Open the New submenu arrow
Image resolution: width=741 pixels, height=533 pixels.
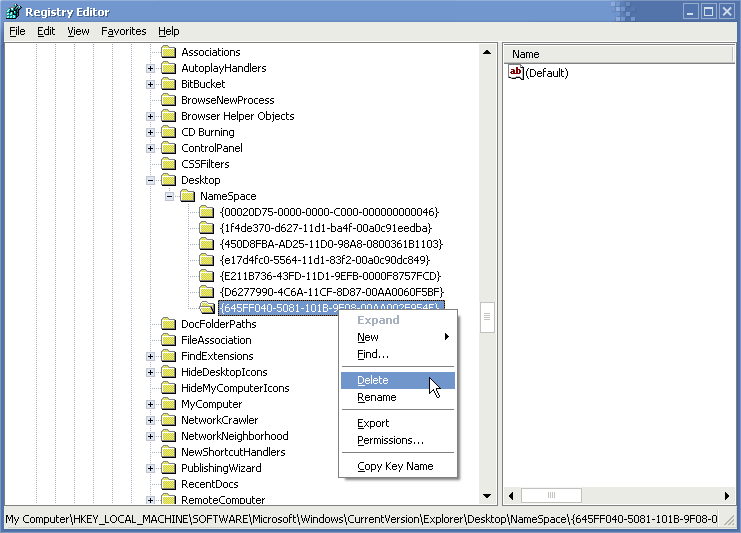[446, 337]
